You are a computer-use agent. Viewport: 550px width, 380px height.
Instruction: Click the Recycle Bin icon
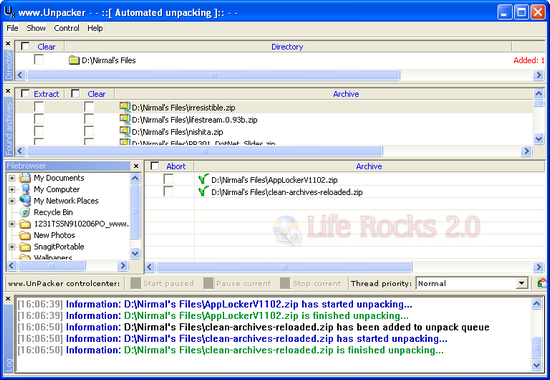click(x=25, y=212)
